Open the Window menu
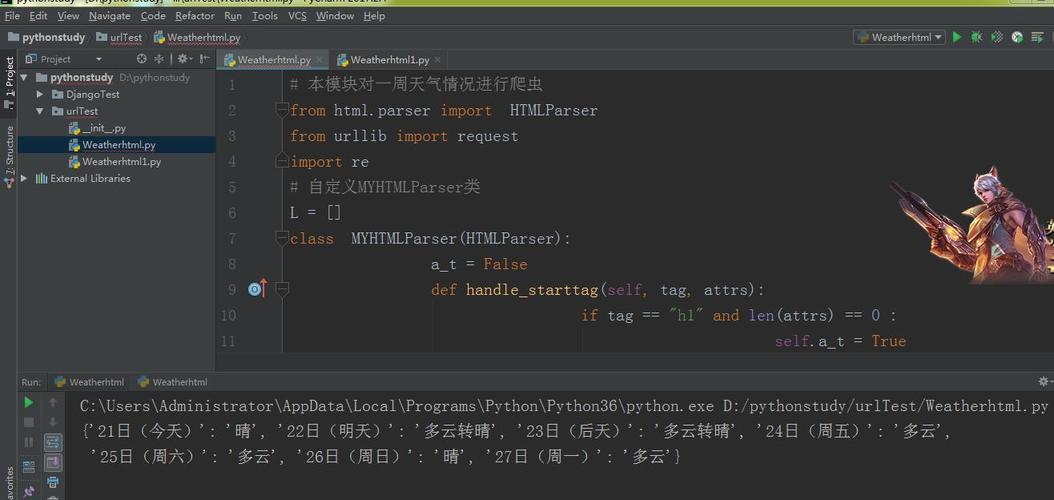 (x=335, y=15)
